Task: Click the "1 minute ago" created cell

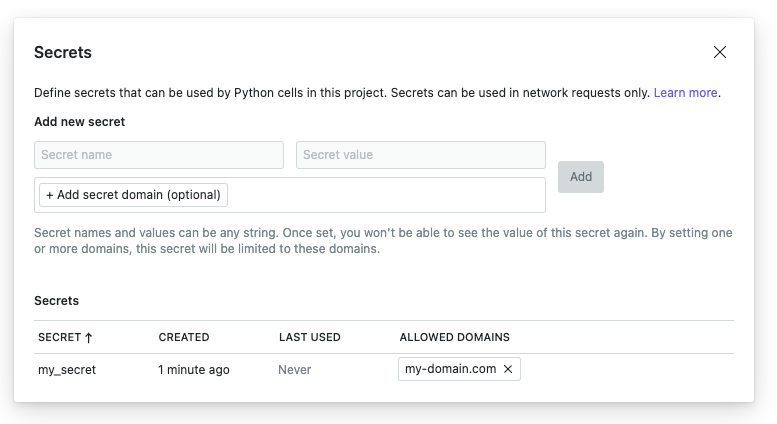Action: pos(194,370)
